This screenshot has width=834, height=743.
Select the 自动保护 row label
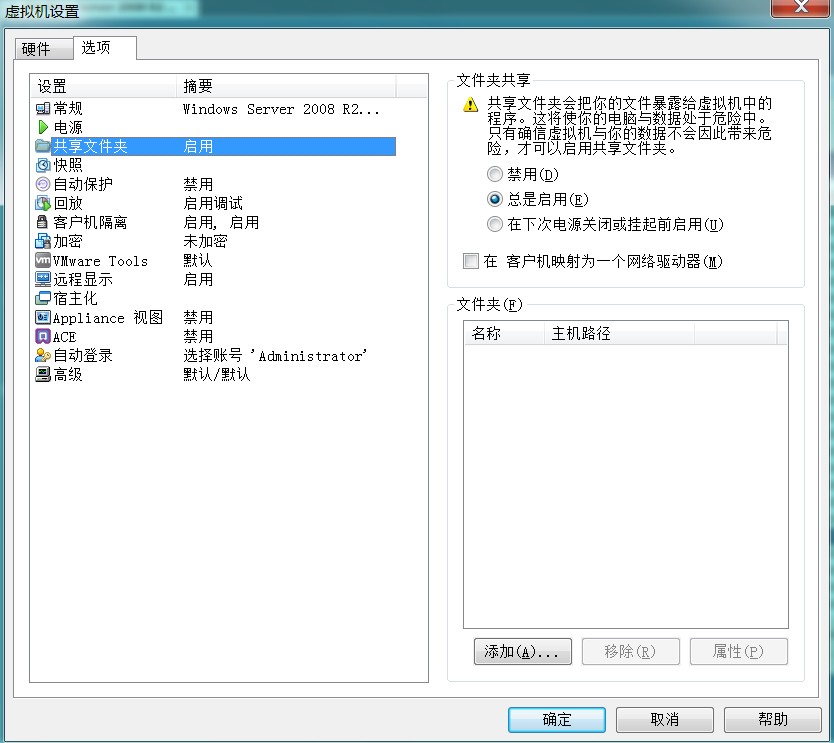pos(83,185)
